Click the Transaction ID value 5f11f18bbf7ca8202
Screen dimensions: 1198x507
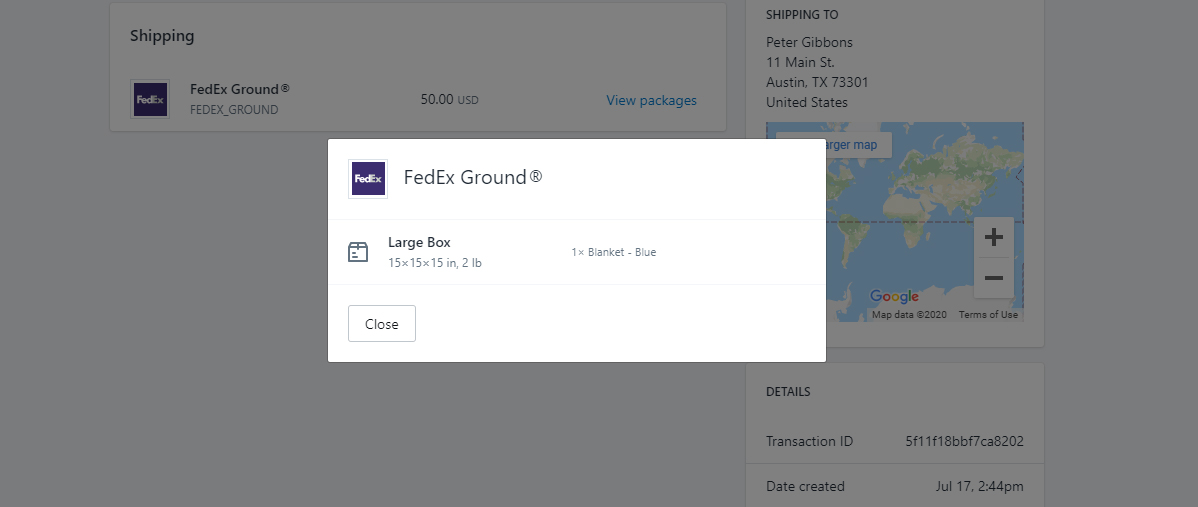(x=964, y=441)
